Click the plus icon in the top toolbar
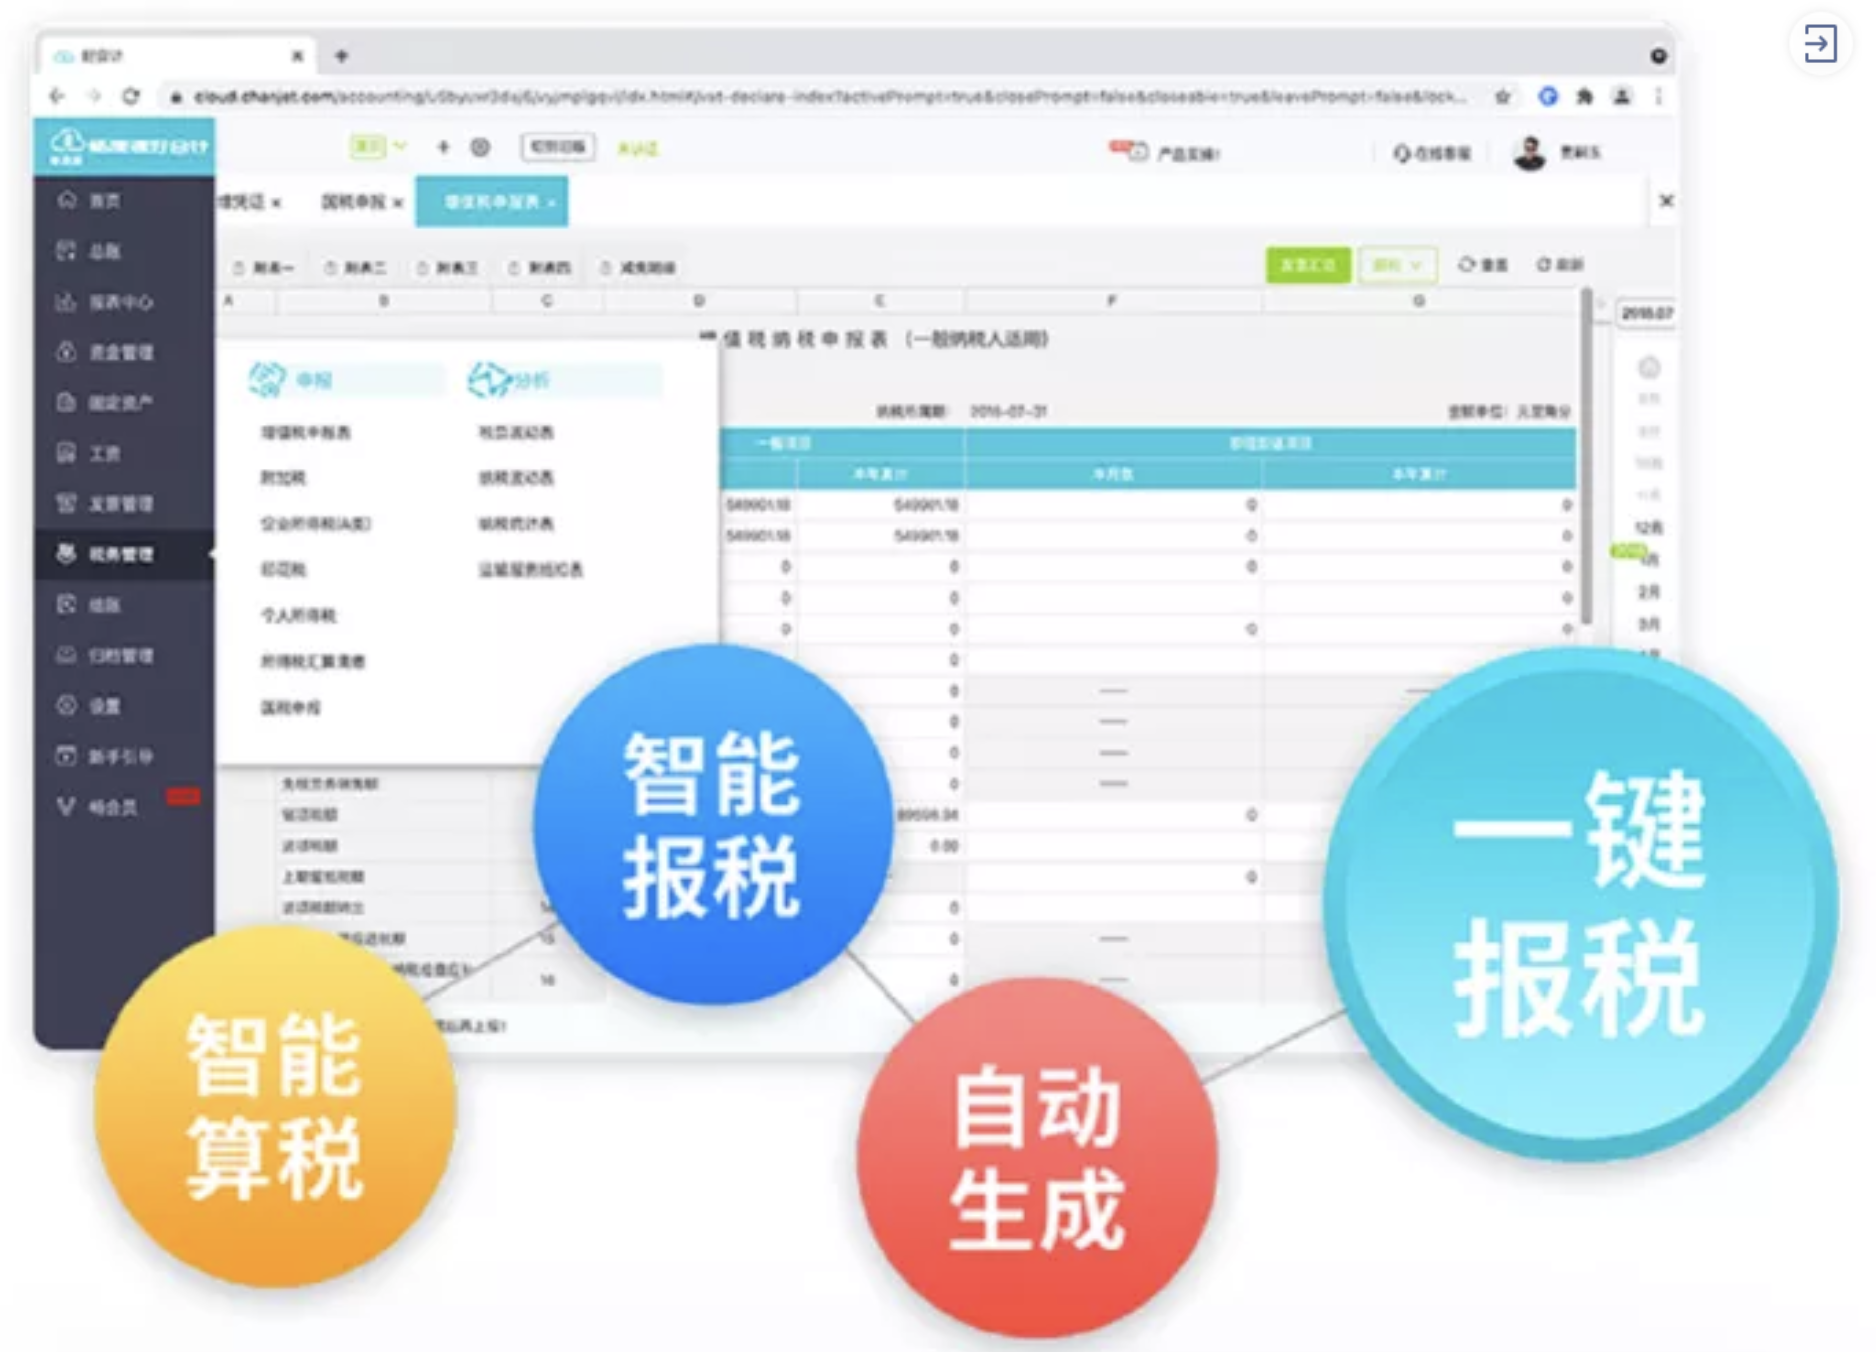 (x=443, y=147)
